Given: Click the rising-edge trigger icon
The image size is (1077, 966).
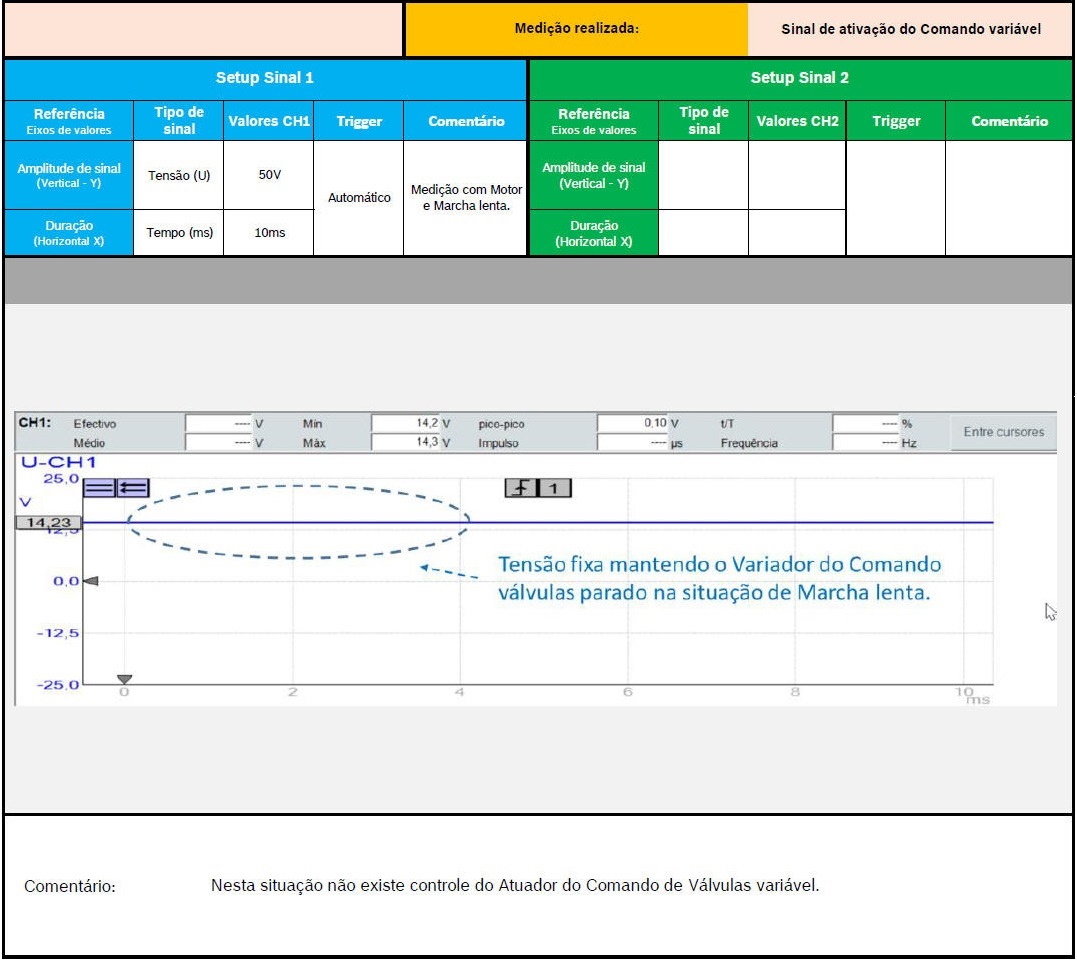Looking at the screenshot, I should (520, 488).
